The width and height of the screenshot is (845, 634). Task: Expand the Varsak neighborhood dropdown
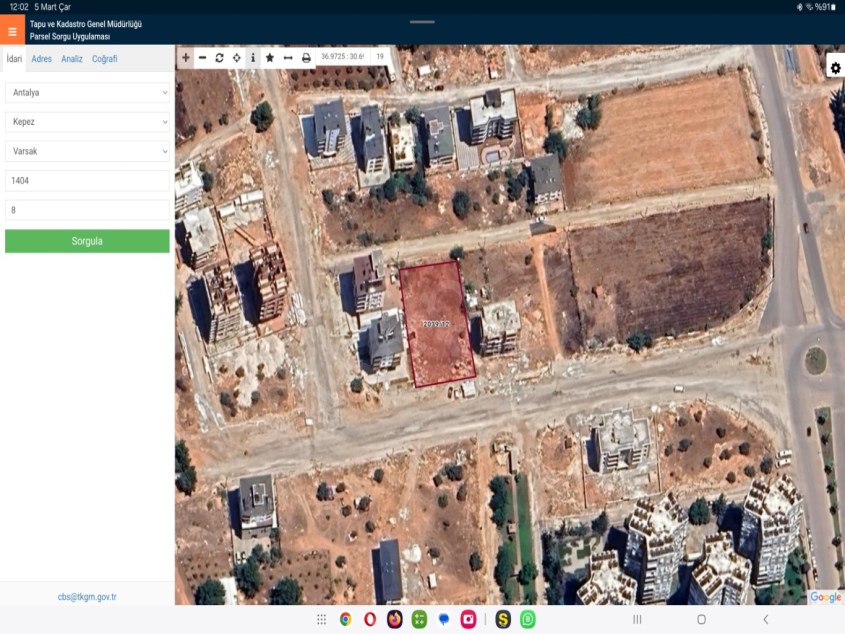tap(87, 151)
